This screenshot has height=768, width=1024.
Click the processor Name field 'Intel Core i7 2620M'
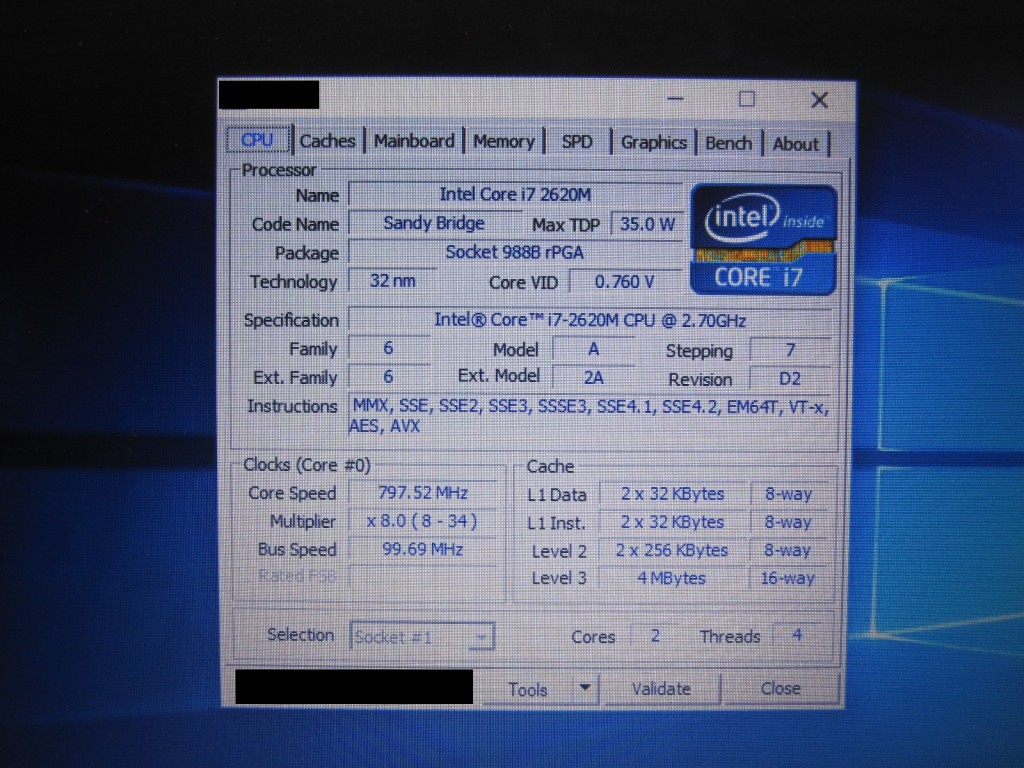(515, 195)
